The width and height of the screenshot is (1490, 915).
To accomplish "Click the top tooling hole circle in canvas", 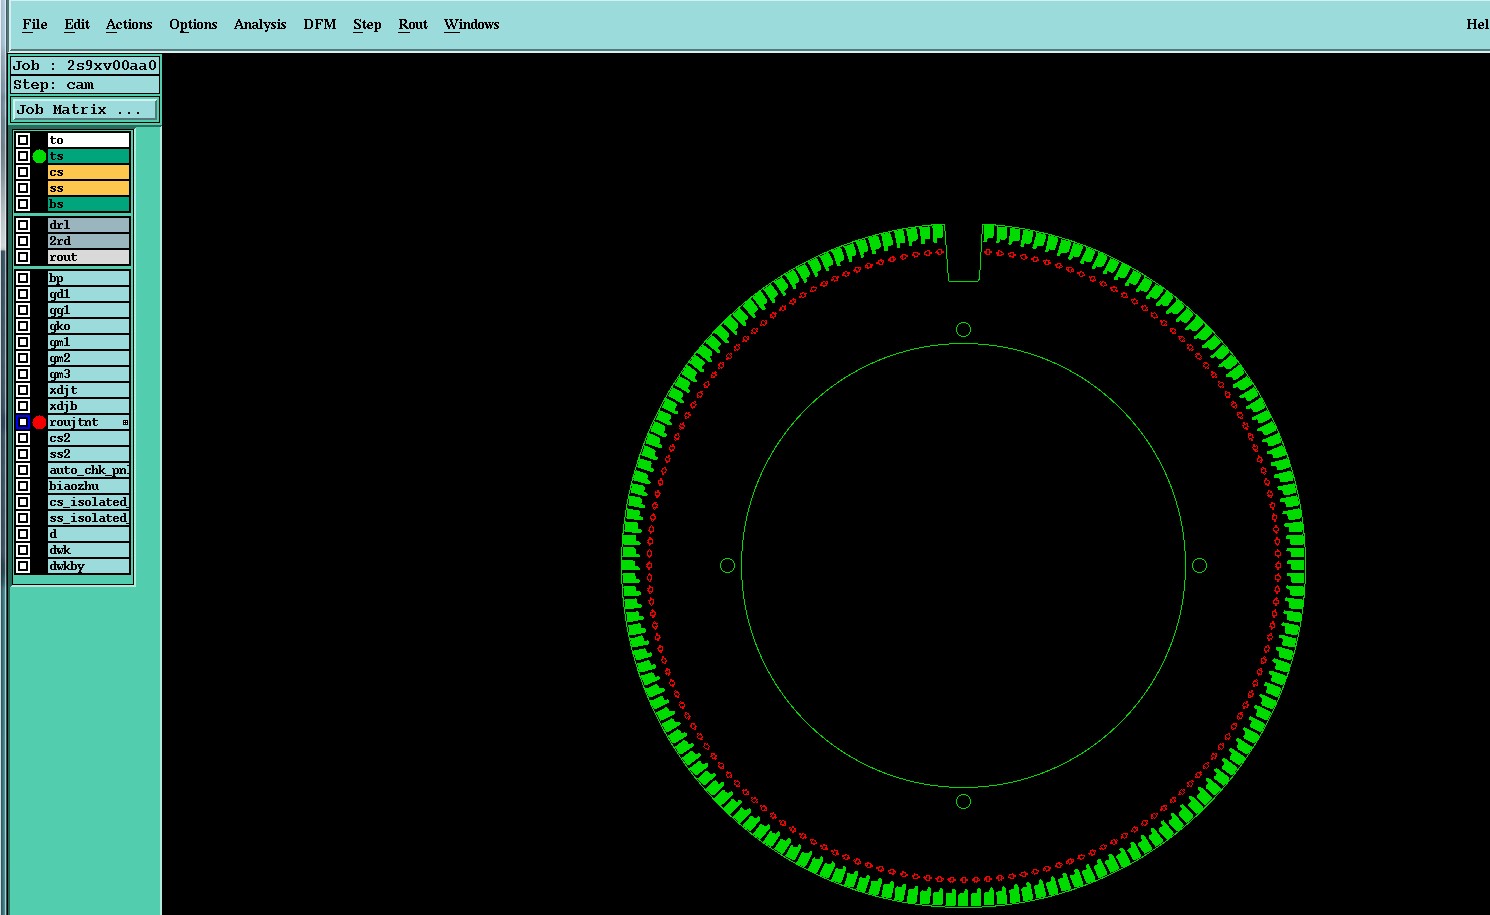I will click(963, 329).
